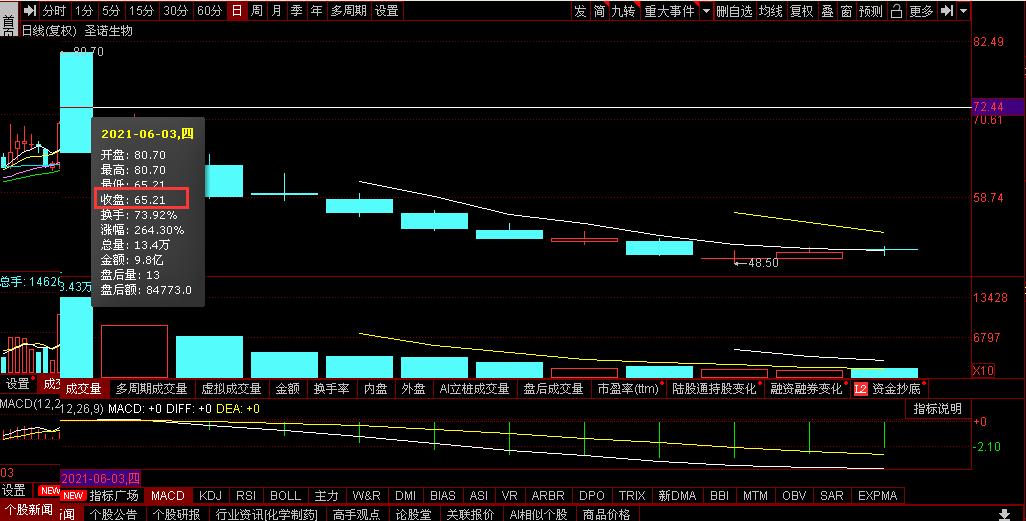
Task: Select the 日 daily period tab
Action: 237,10
